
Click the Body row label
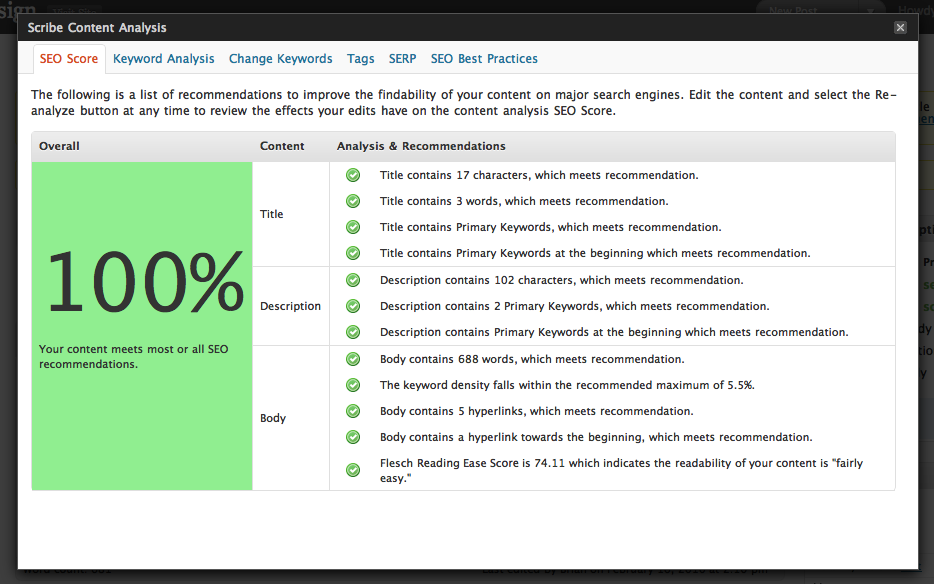273,418
